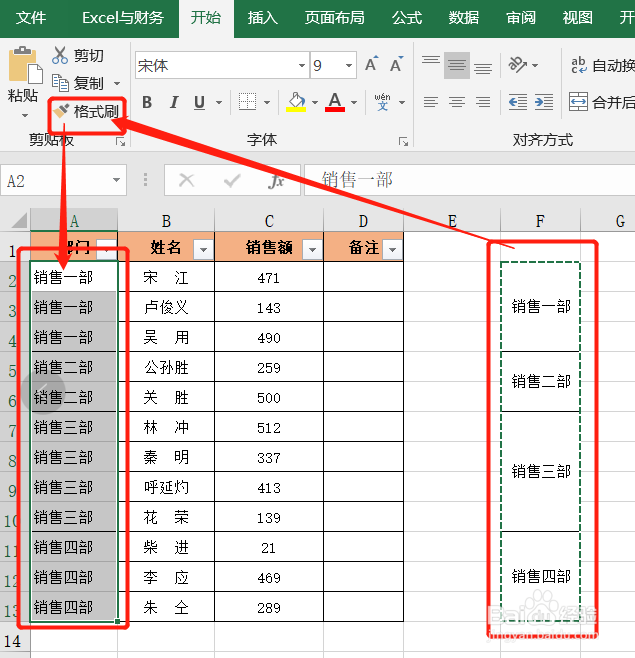Viewport: 635px width, 658px height.
Task: Click the merge and center button
Action: (x=602, y=102)
